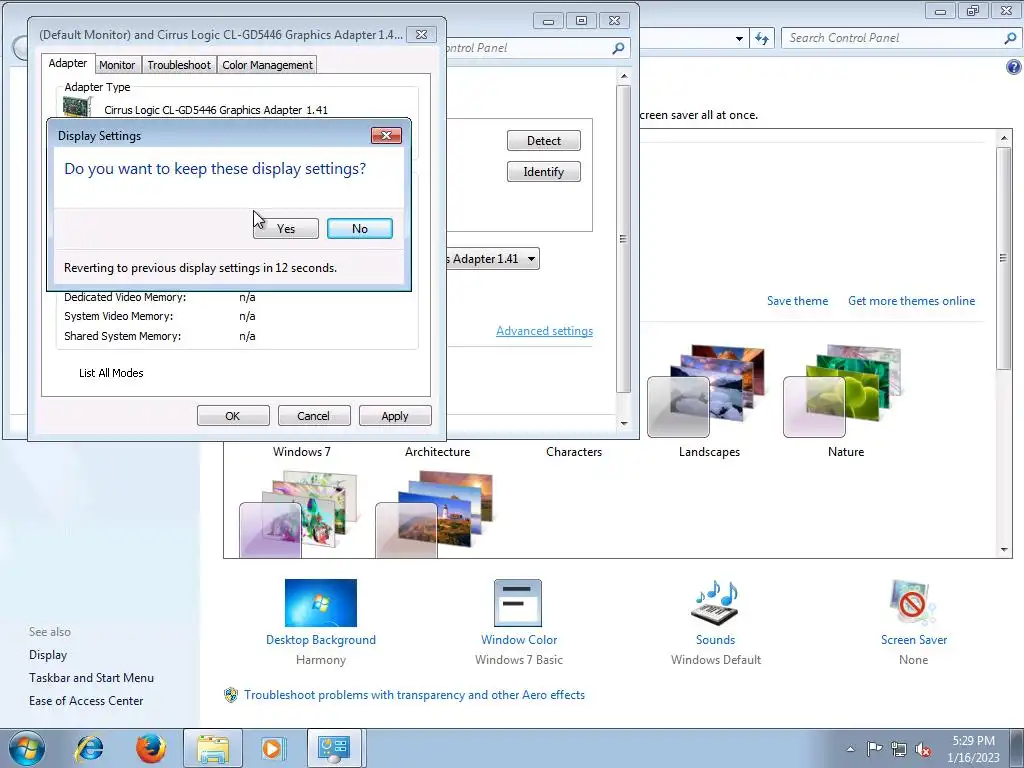Close the adapter properties dialog

coord(421,35)
